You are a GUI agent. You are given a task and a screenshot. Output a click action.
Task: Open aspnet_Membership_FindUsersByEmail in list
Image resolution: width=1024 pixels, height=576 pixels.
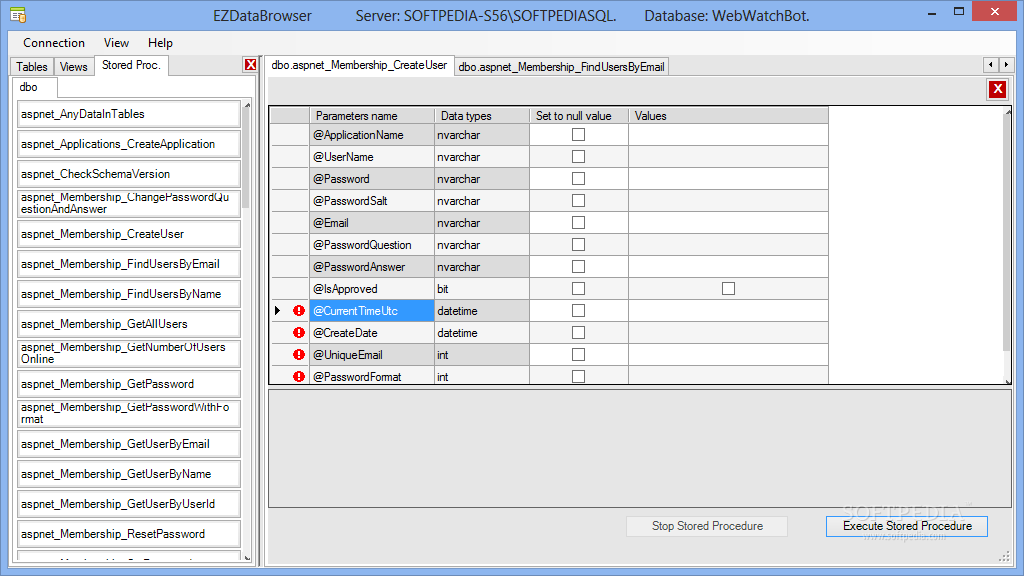[129, 264]
